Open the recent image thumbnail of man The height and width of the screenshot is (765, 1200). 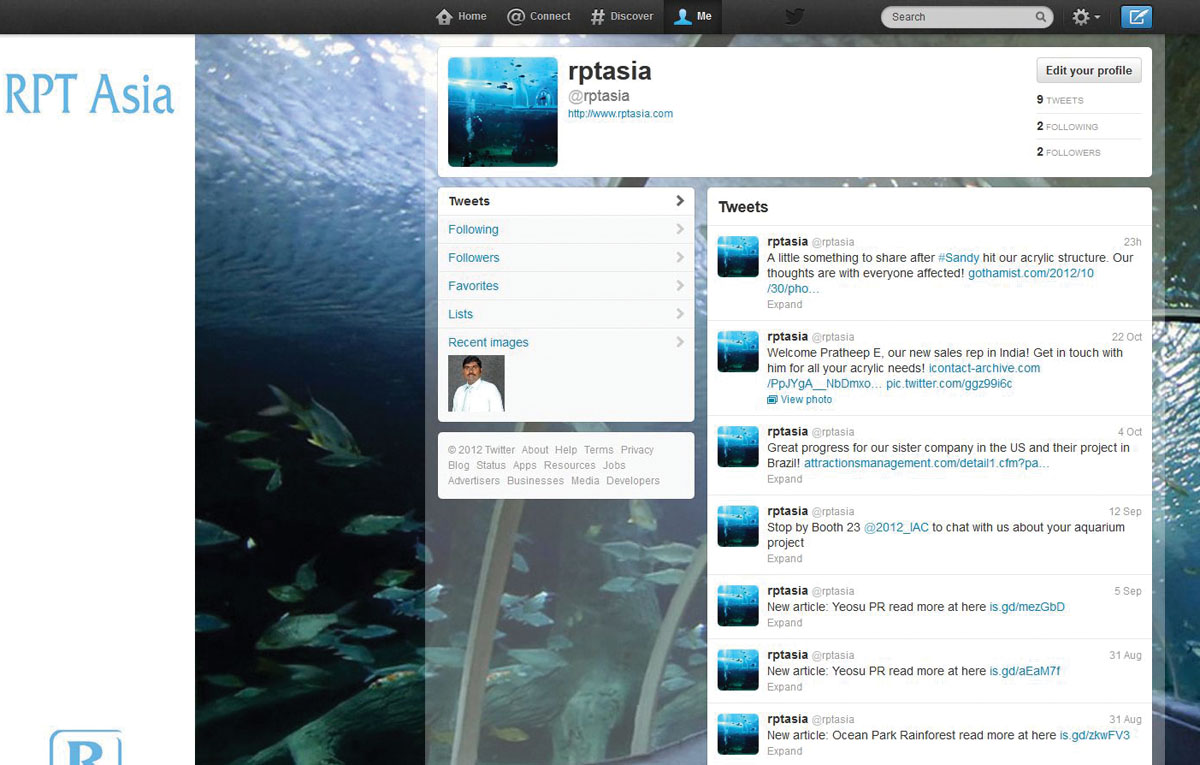[x=476, y=384]
